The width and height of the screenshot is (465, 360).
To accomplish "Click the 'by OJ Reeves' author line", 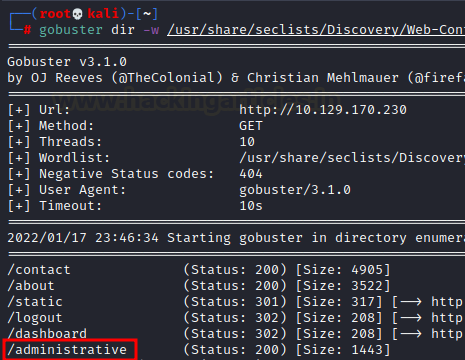I will tap(236, 78).
